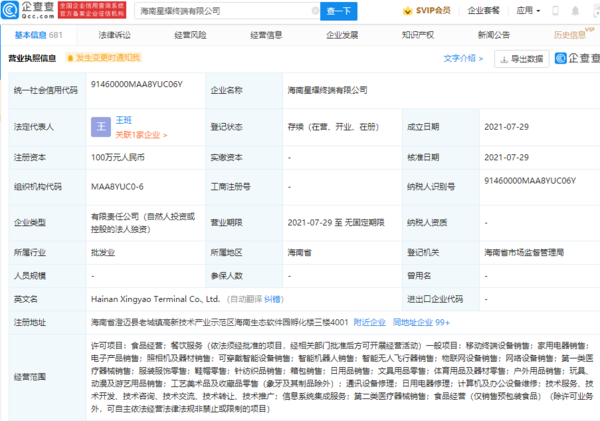Viewport: 600px width, 421px height.
Task: Open the mobile phone icon in header
Action: tap(555, 11)
